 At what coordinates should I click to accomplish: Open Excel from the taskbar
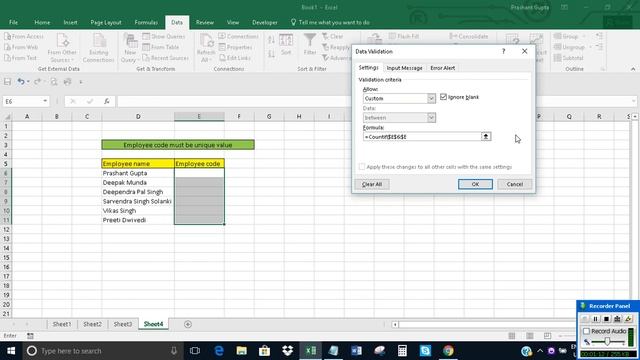point(311,351)
